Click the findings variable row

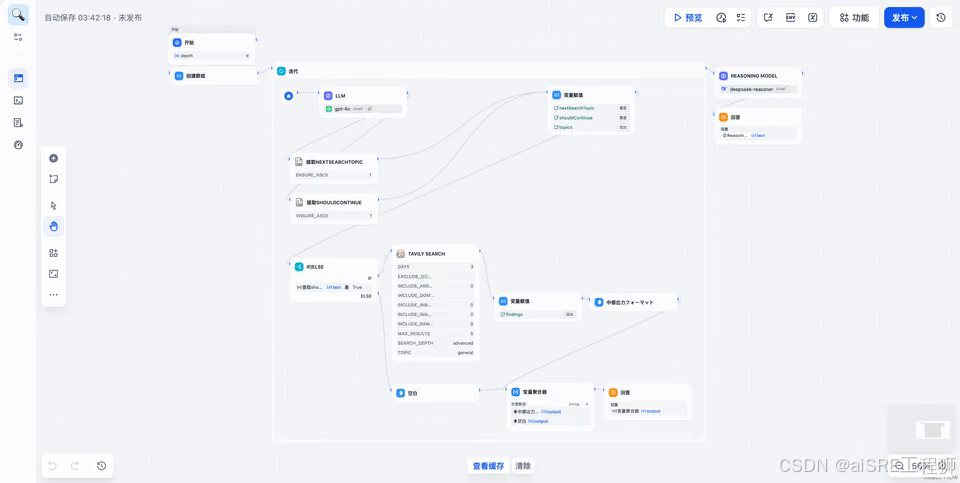(x=538, y=314)
